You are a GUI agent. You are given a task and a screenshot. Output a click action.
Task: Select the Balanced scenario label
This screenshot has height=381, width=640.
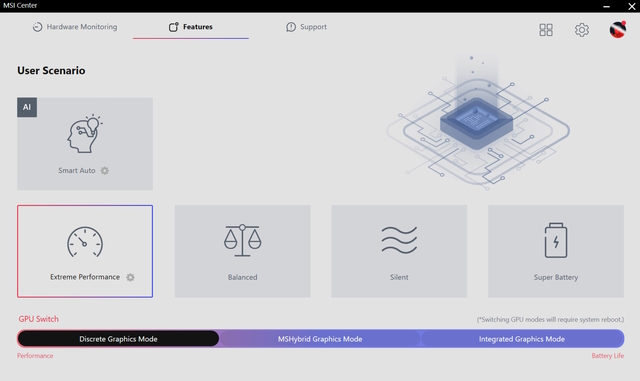[242, 277]
